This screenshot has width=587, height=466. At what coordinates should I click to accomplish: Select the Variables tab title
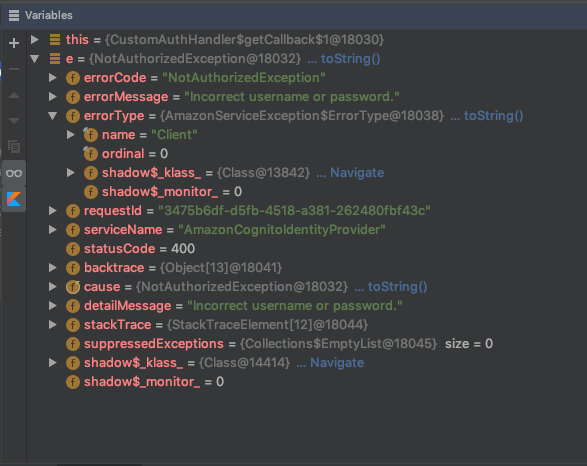click(49, 15)
